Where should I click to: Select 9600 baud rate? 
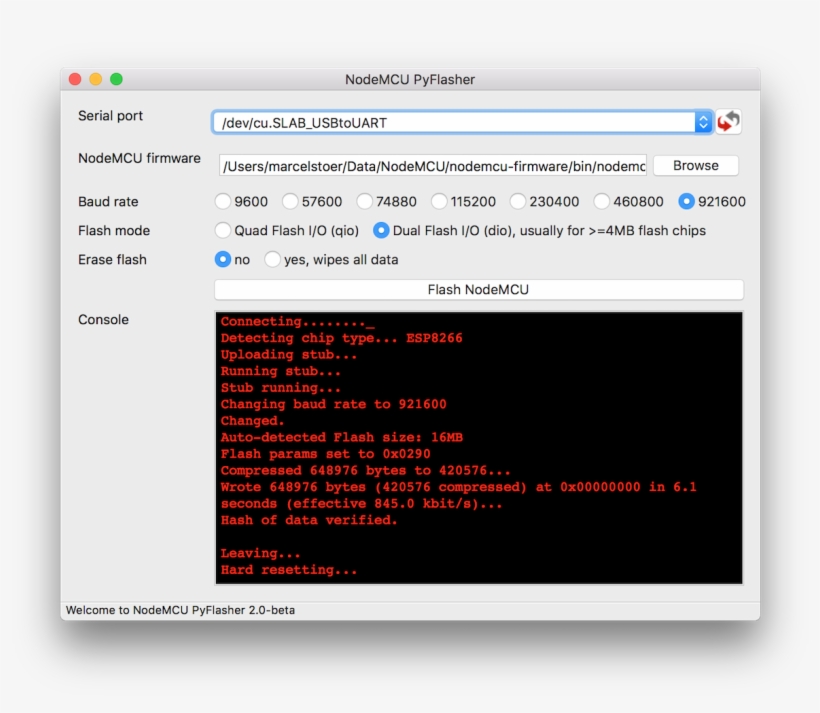point(223,201)
